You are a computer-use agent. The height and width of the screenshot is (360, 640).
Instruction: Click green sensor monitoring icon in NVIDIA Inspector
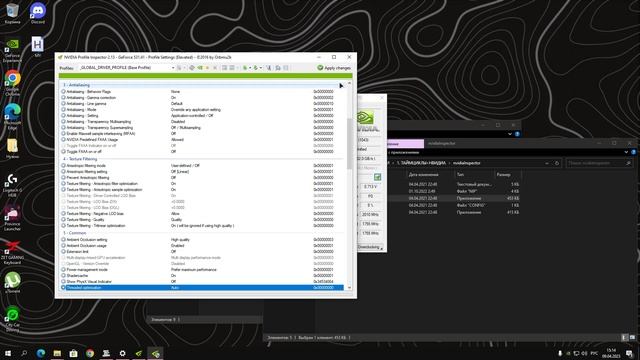pyautogui.click(x=378, y=177)
